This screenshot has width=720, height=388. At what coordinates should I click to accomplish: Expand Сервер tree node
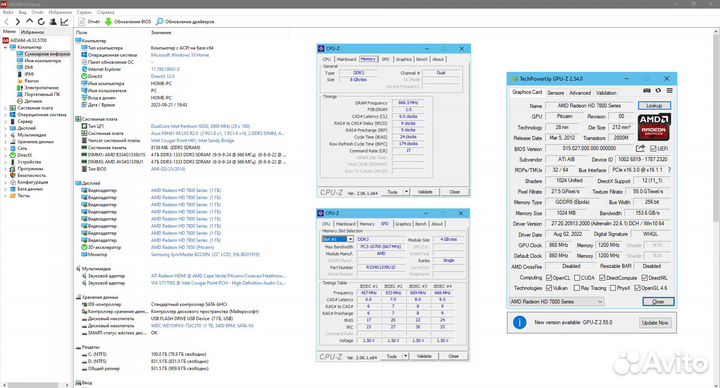click(x=6, y=121)
